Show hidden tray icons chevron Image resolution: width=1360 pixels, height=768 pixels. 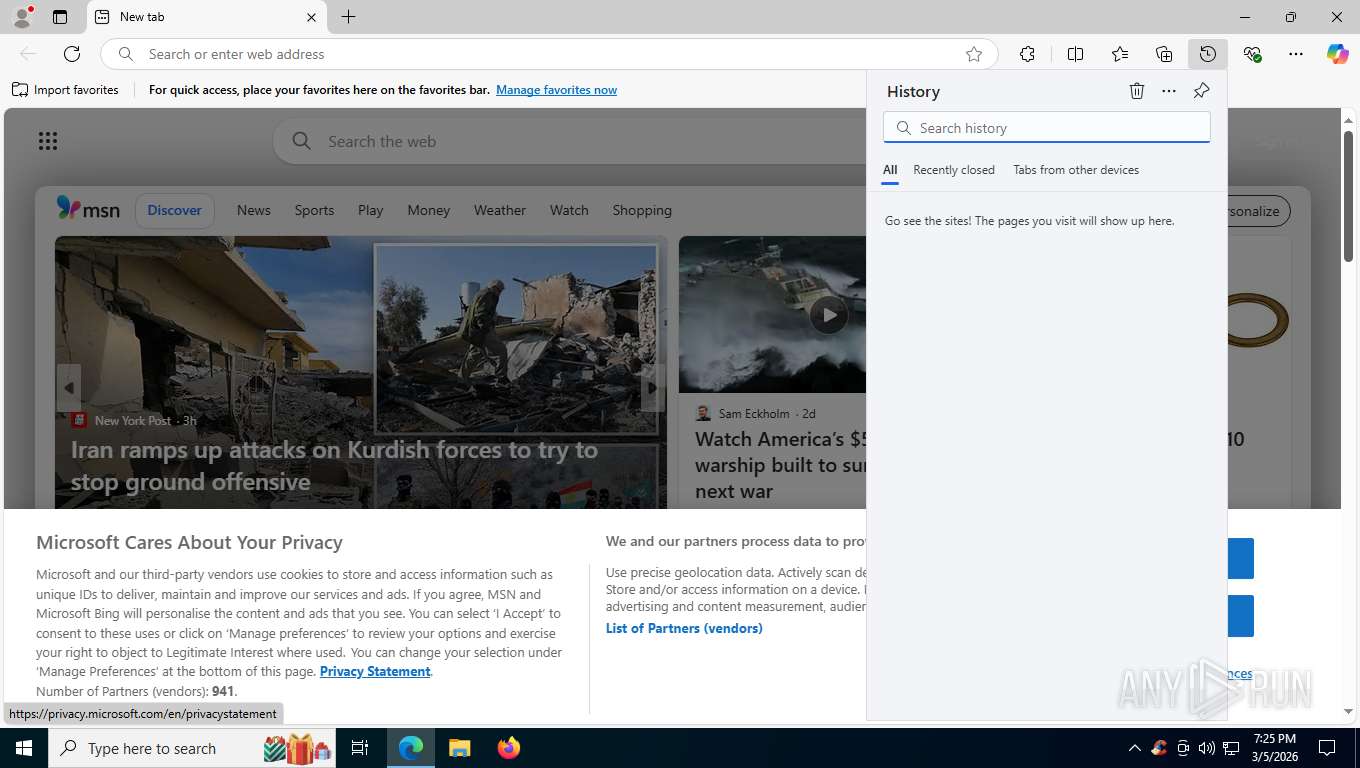(x=1134, y=748)
